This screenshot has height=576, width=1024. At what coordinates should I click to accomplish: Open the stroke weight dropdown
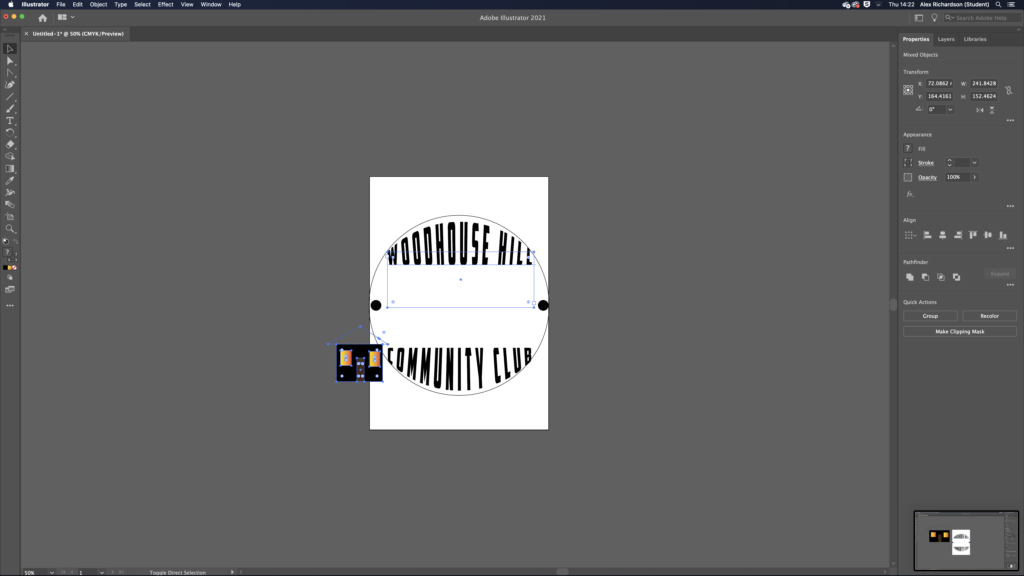(x=974, y=163)
